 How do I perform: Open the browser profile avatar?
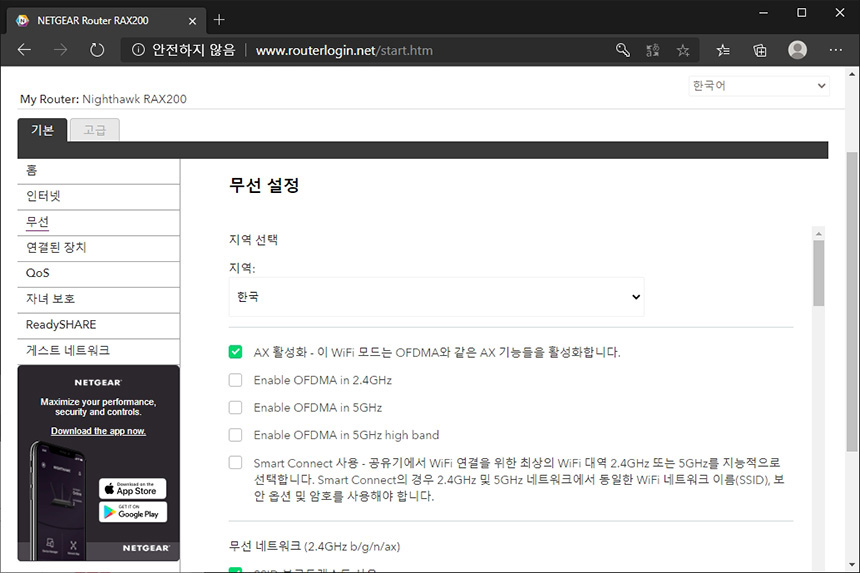coord(797,50)
